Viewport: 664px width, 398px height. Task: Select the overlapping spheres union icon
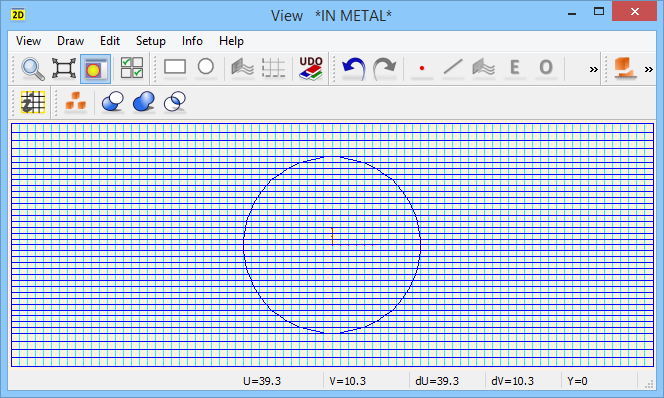(x=113, y=102)
